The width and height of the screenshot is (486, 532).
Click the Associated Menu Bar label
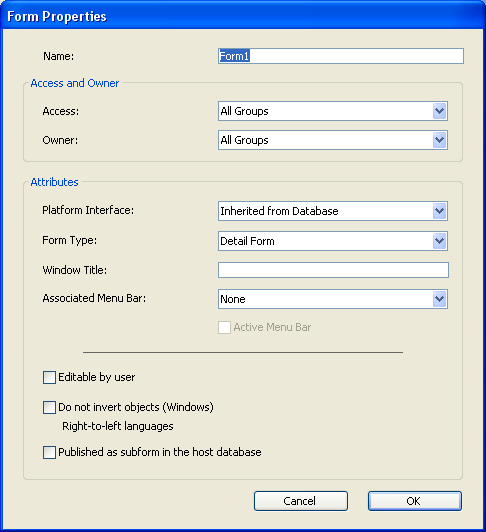coord(94,298)
